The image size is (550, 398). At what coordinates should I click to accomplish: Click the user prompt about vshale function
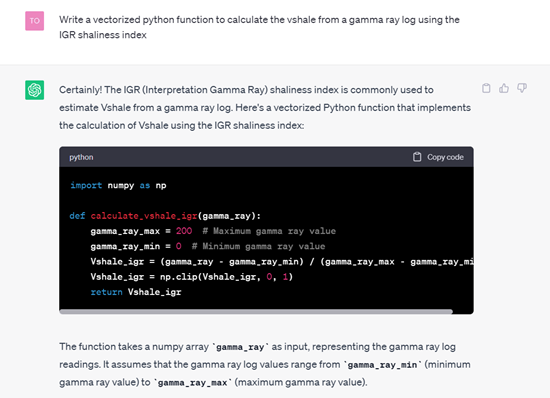(x=259, y=27)
